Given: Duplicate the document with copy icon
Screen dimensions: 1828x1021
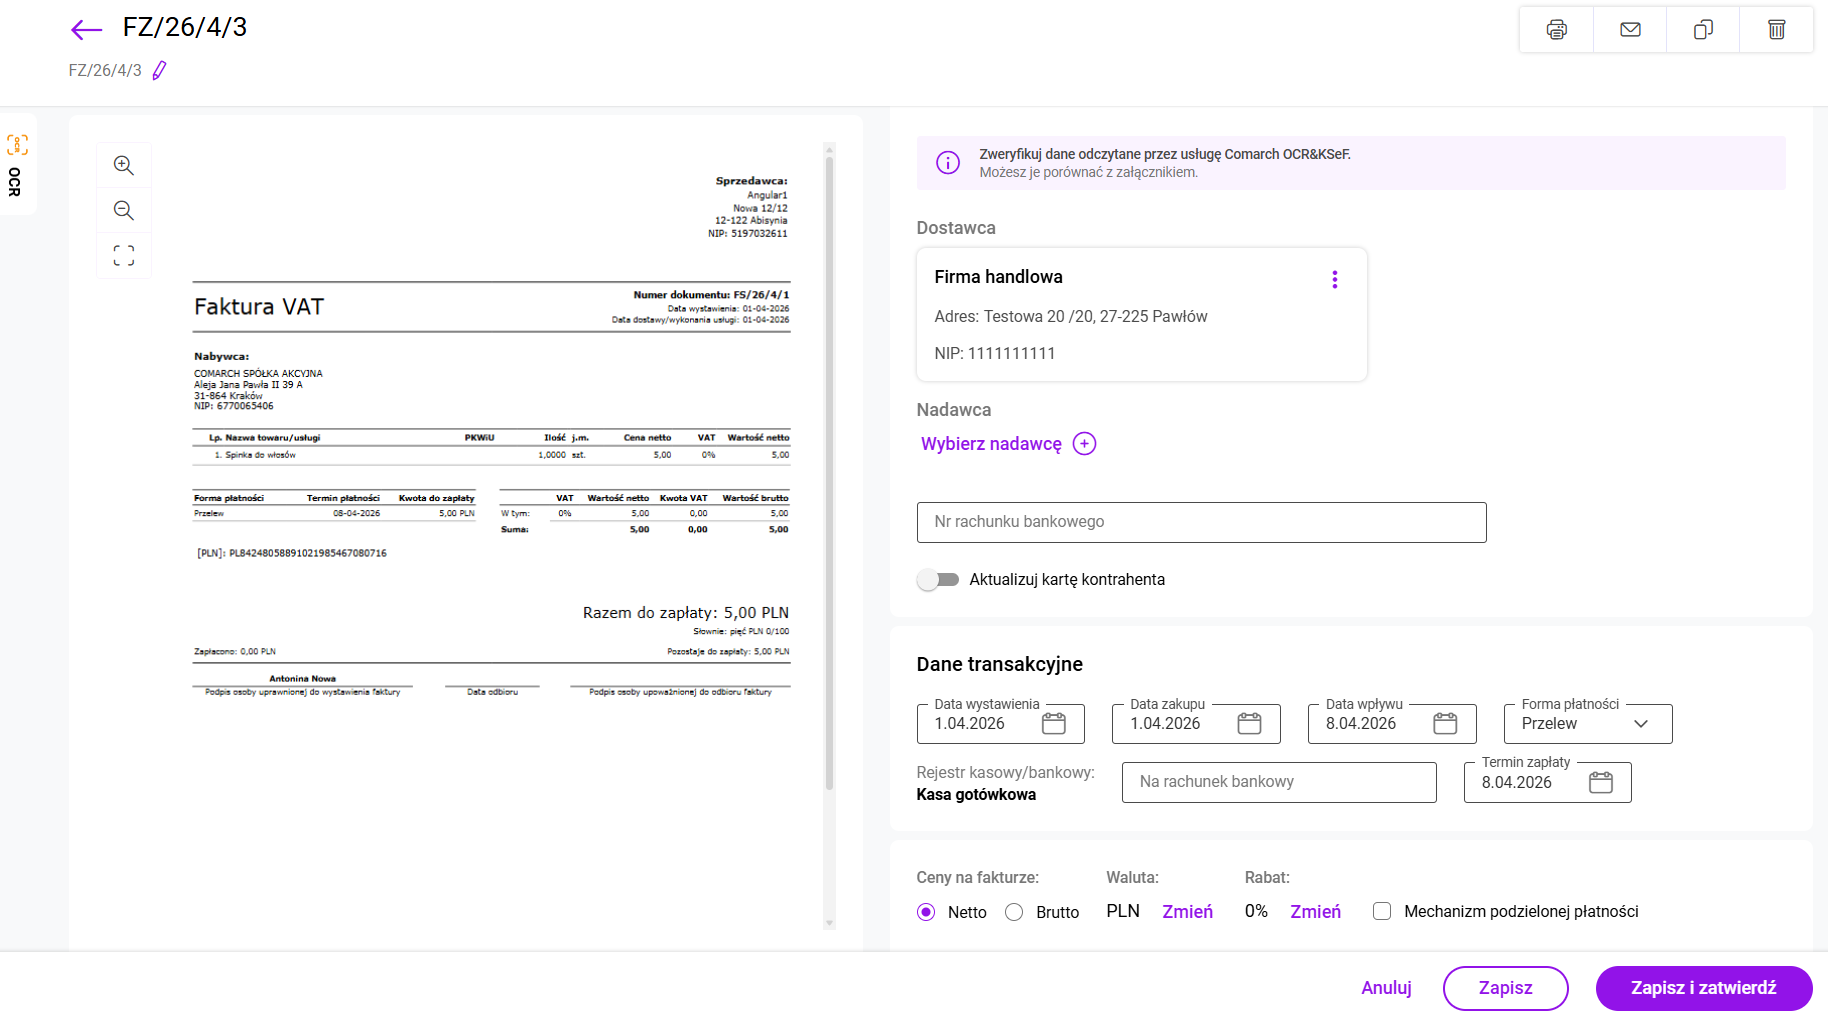Looking at the screenshot, I should point(1703,30).
